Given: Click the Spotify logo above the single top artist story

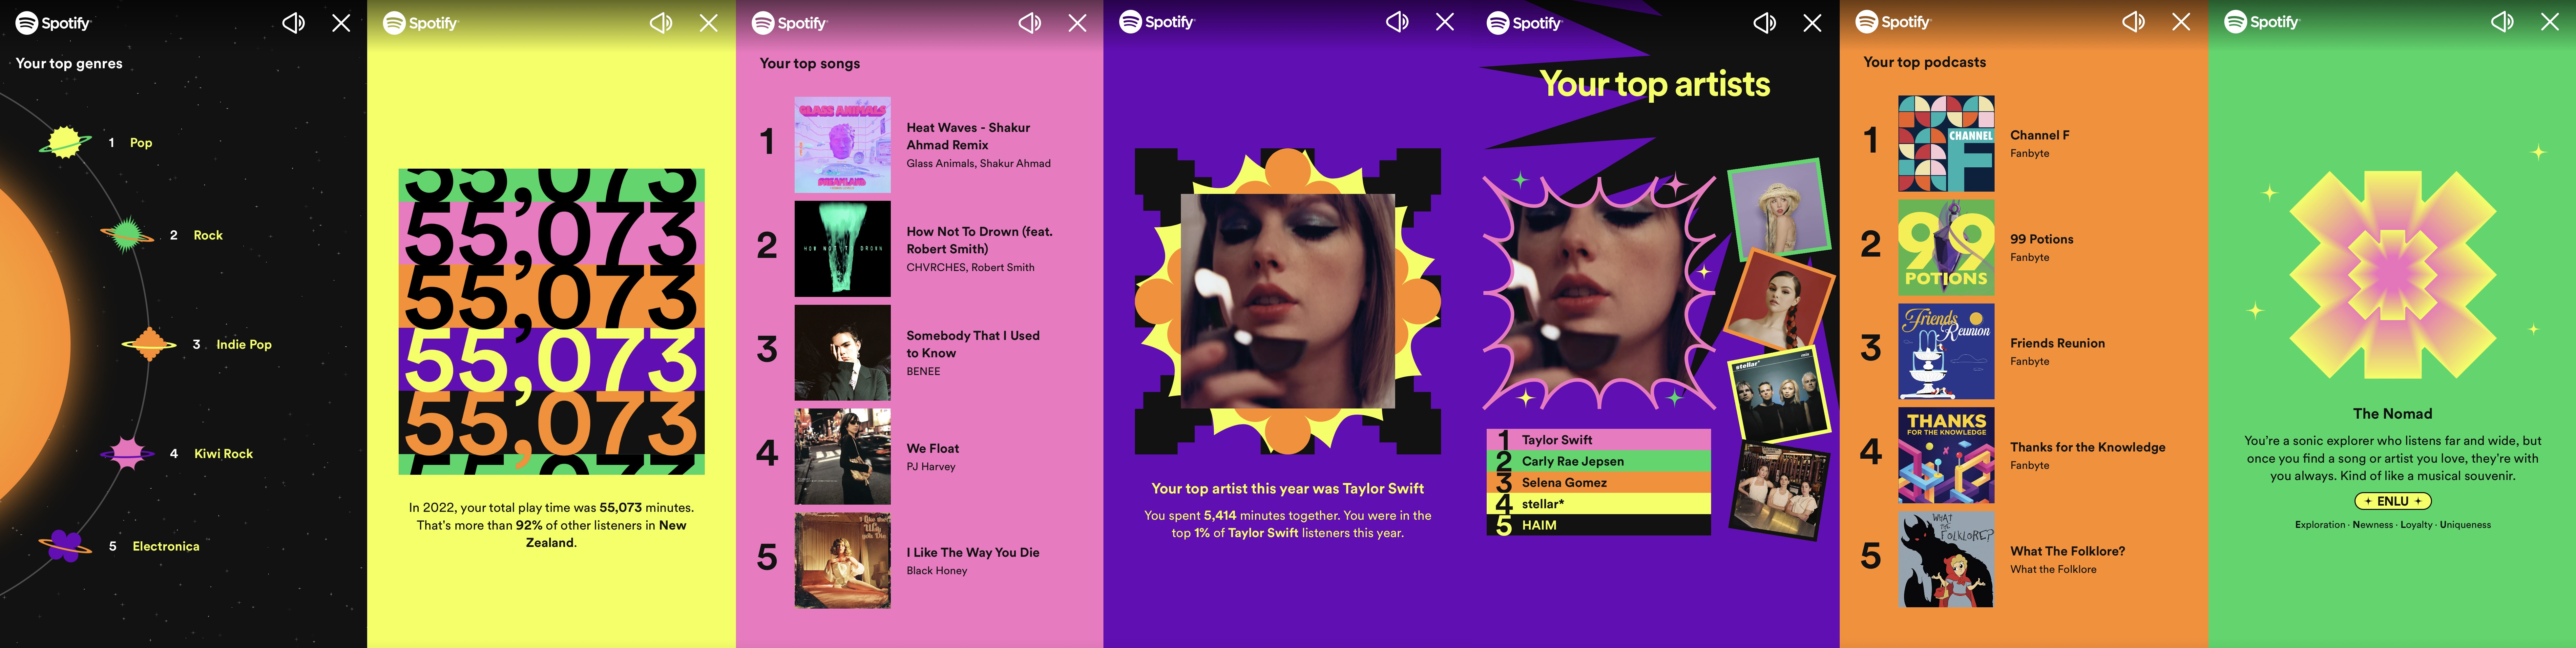Looking at the screenshot, I should [x=1157, y=22].
